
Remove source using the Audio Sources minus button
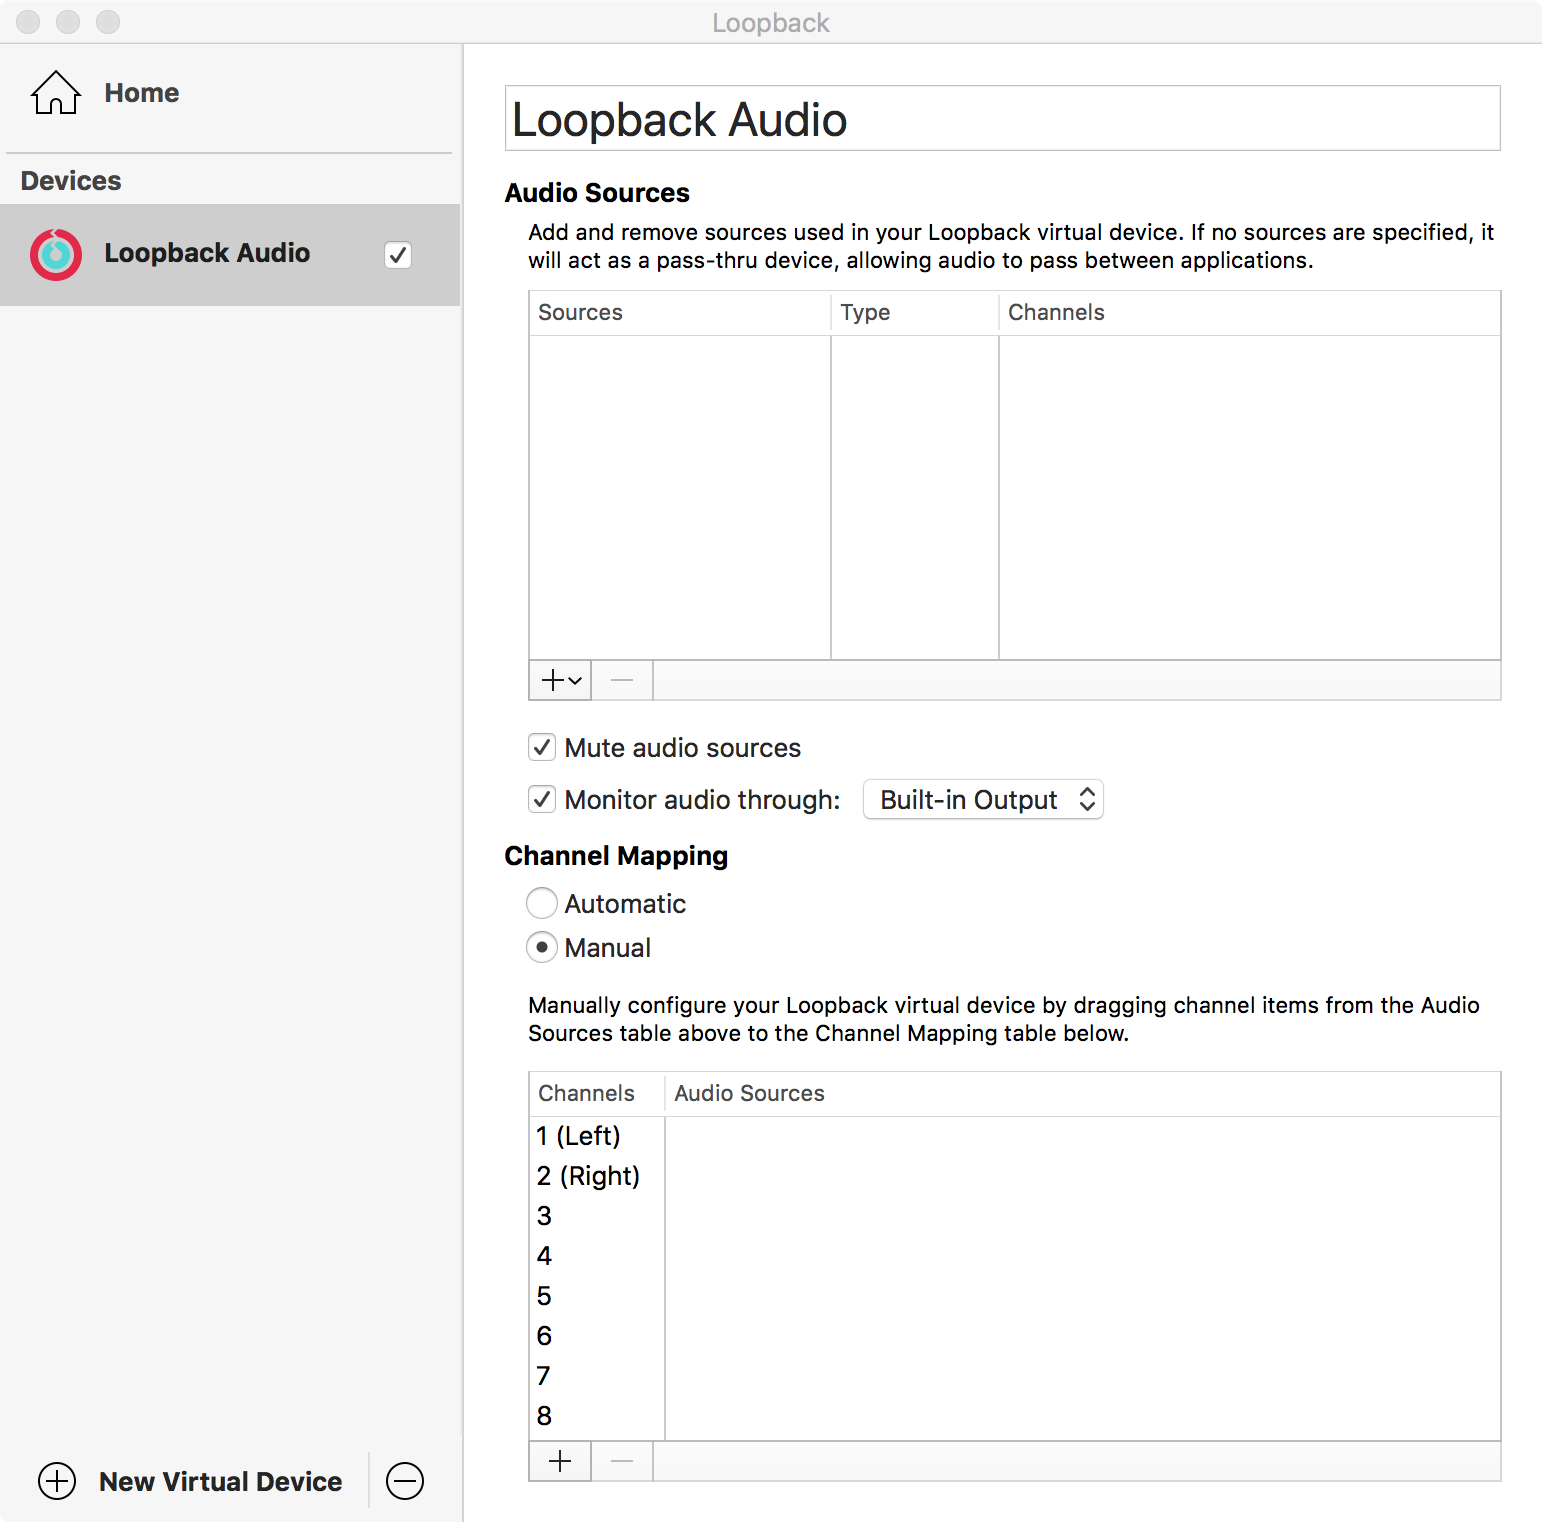click(x=622, y=680)
